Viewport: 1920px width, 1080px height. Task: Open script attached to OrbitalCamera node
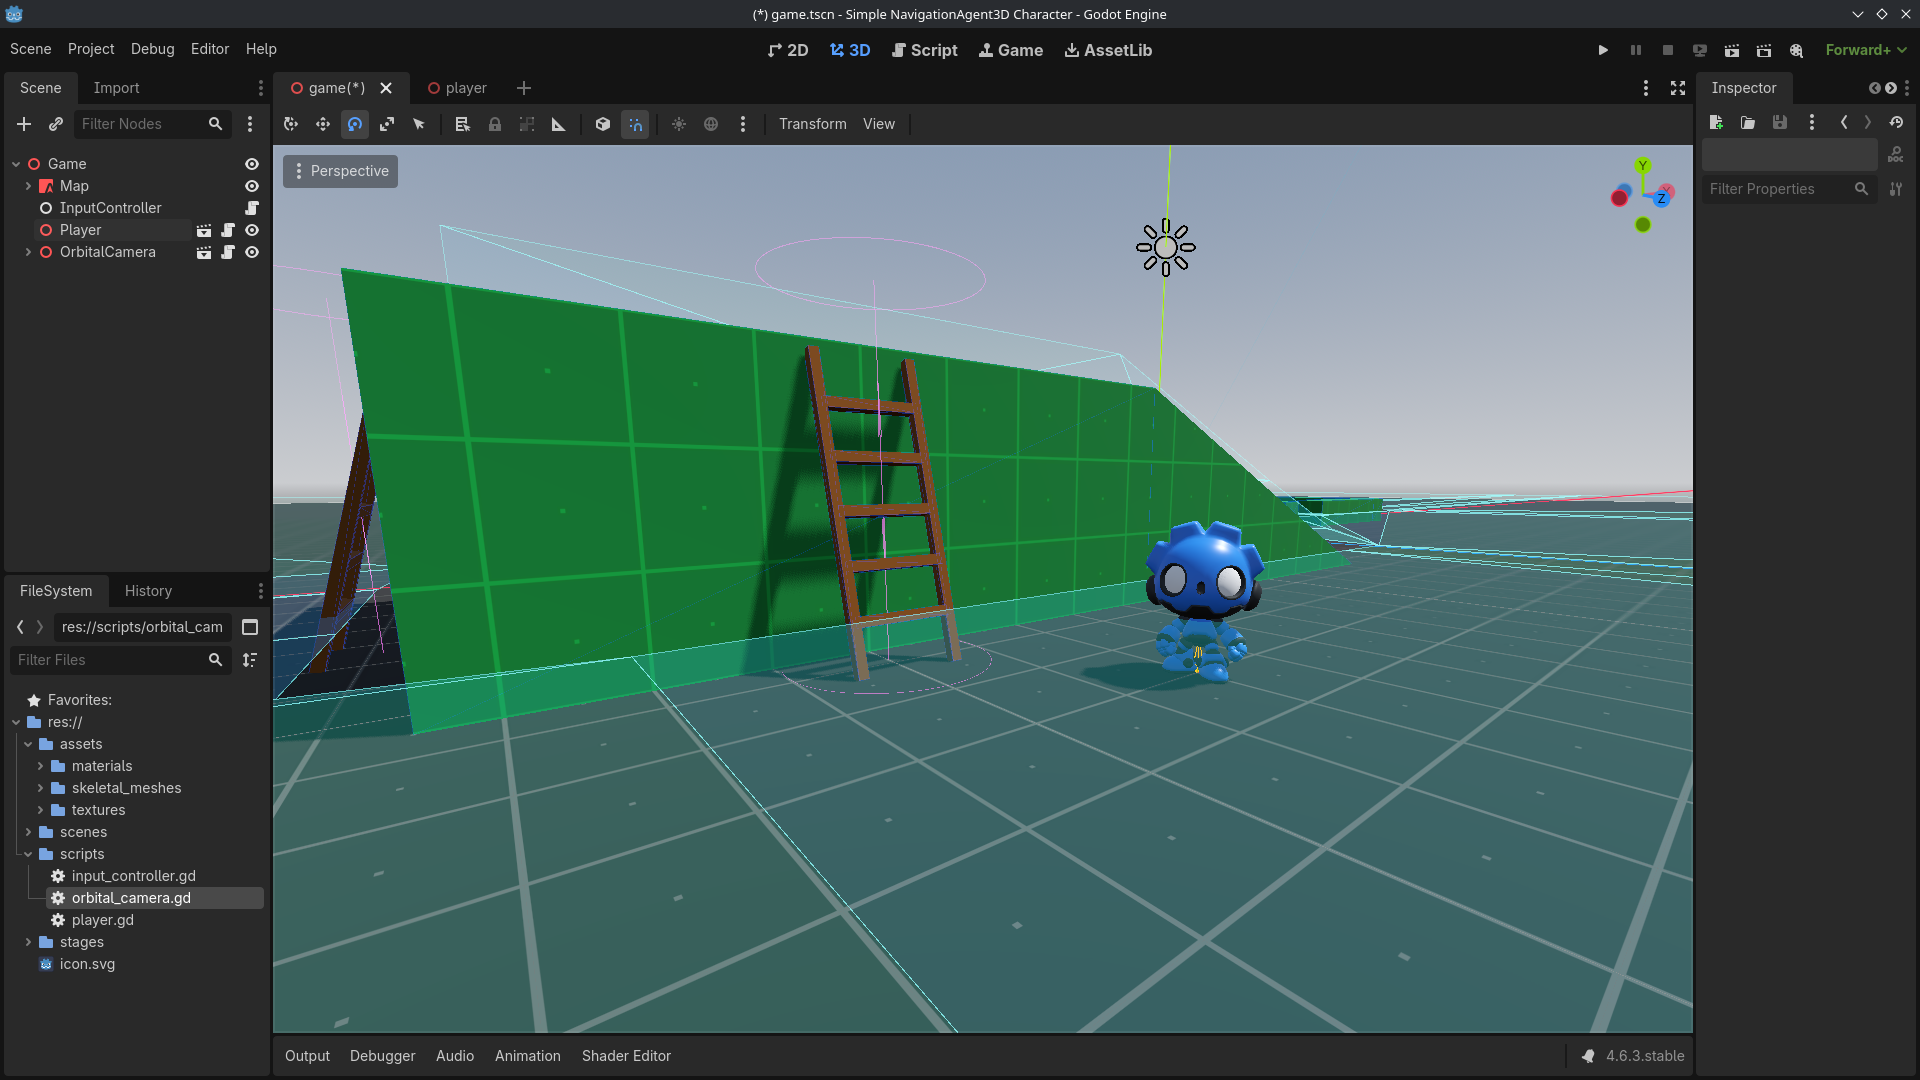(228, 252)
